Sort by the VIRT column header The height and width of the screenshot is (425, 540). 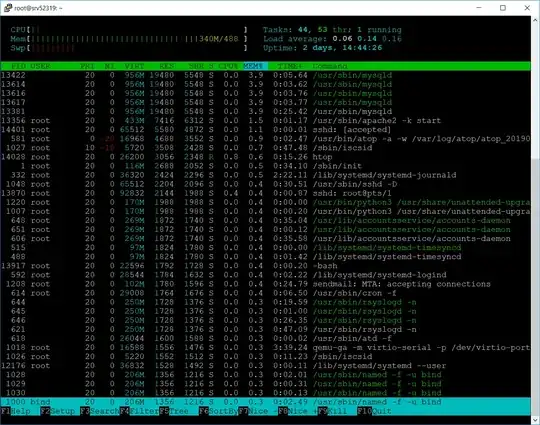coord(134,66)
